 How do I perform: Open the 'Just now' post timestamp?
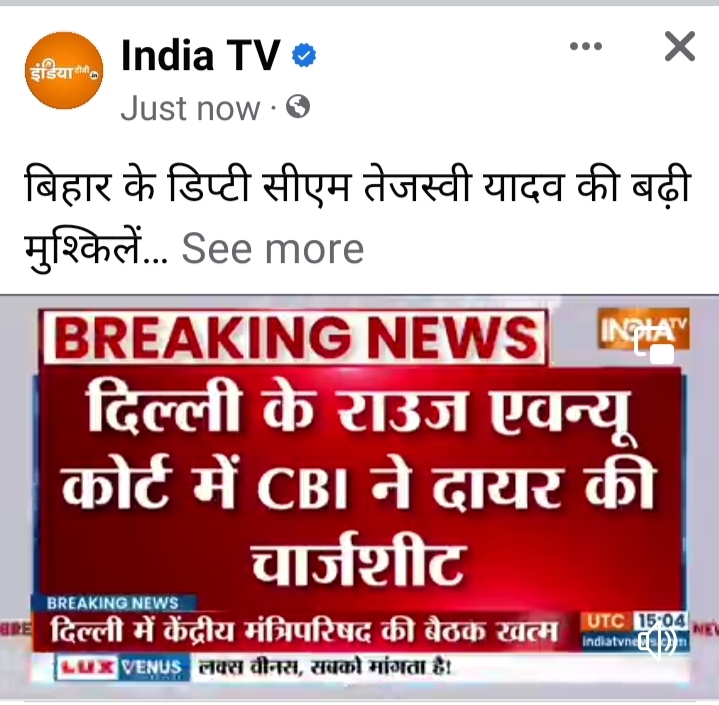pos(190,109)
